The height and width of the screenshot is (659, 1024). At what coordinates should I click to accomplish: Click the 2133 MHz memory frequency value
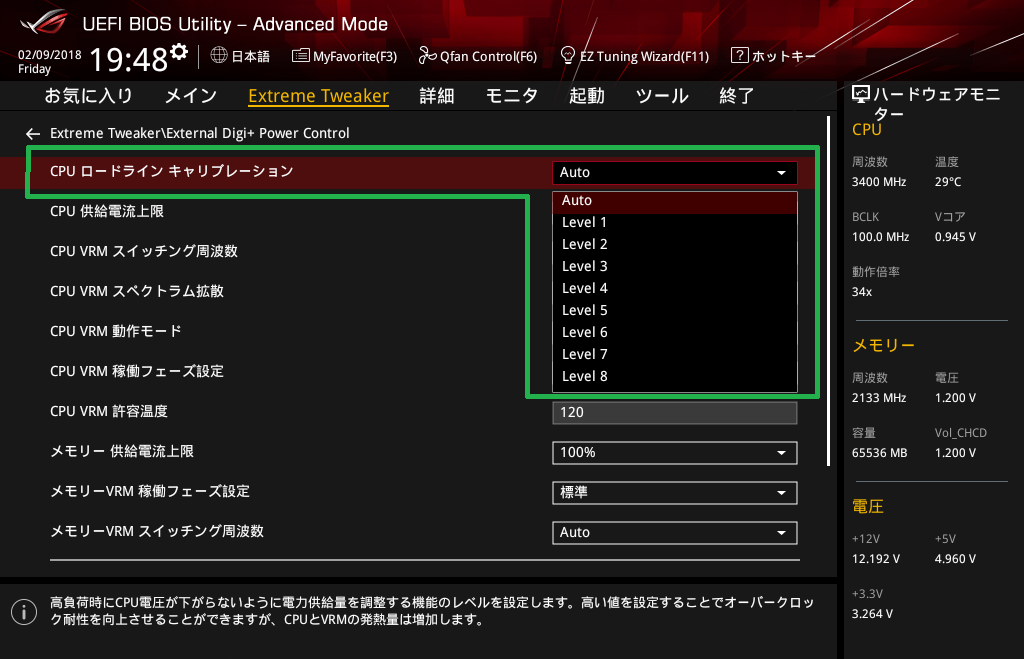click(x=879, y=398)
